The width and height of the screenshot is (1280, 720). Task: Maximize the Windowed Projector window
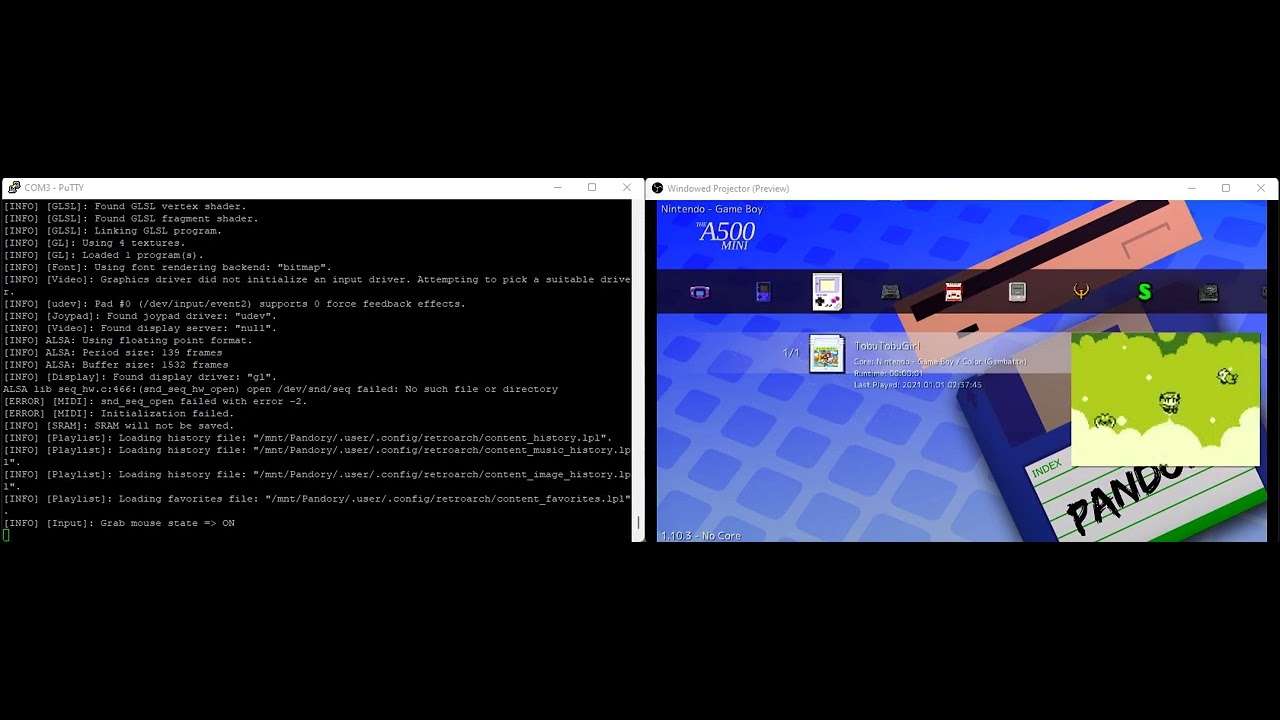click(x=1226, y=188)
